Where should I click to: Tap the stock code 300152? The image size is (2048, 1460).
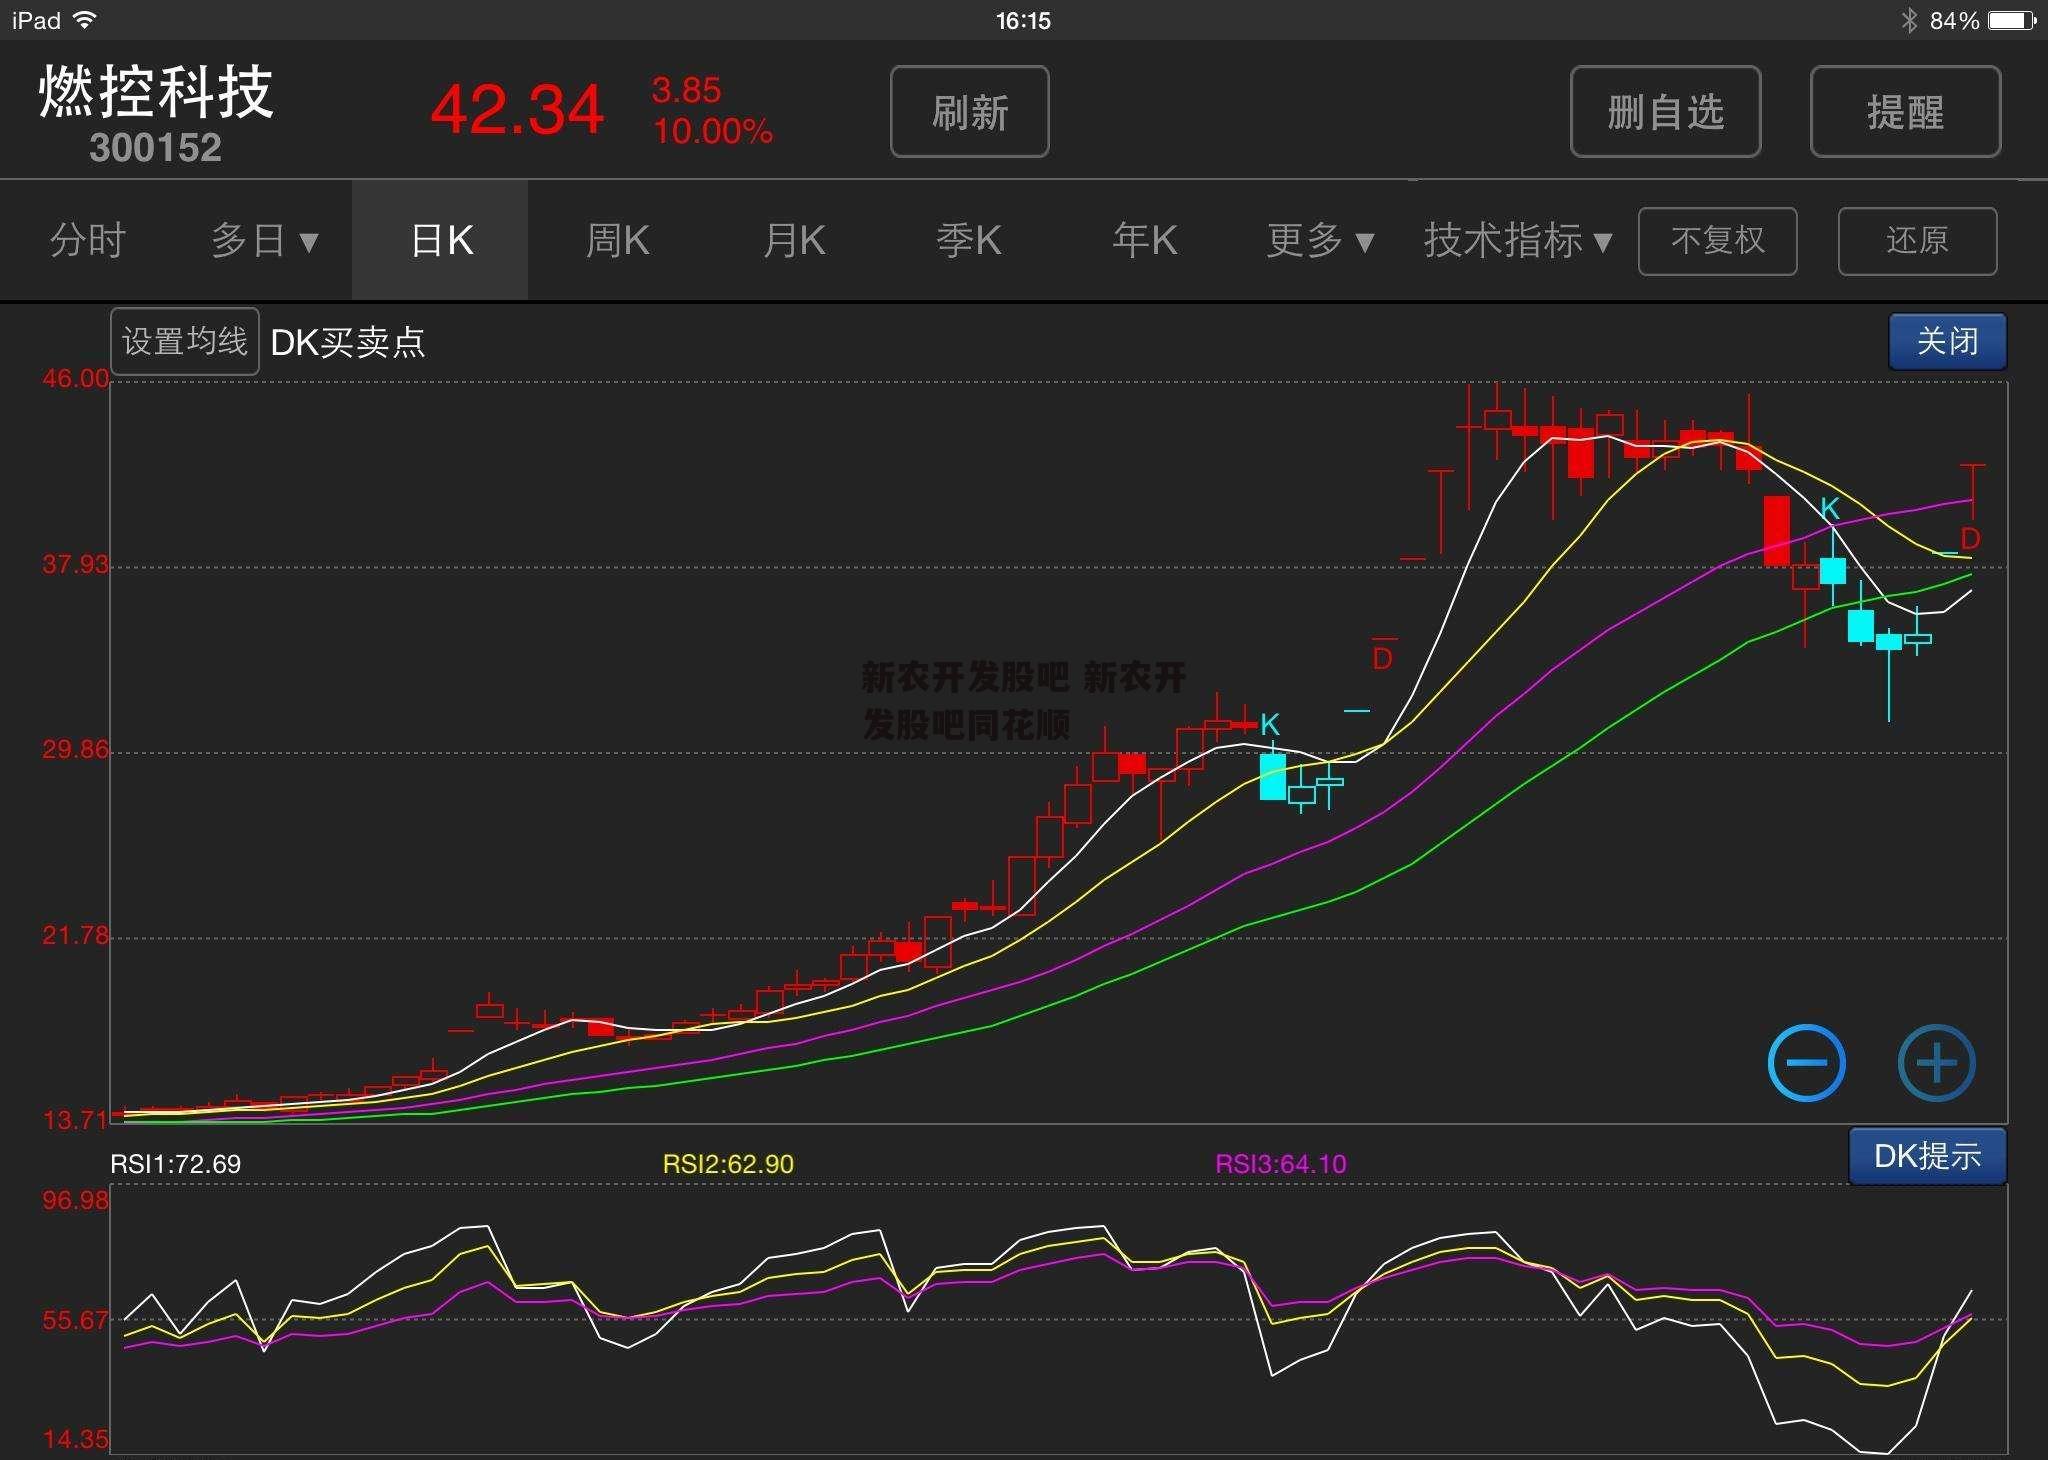pos(155,148)
